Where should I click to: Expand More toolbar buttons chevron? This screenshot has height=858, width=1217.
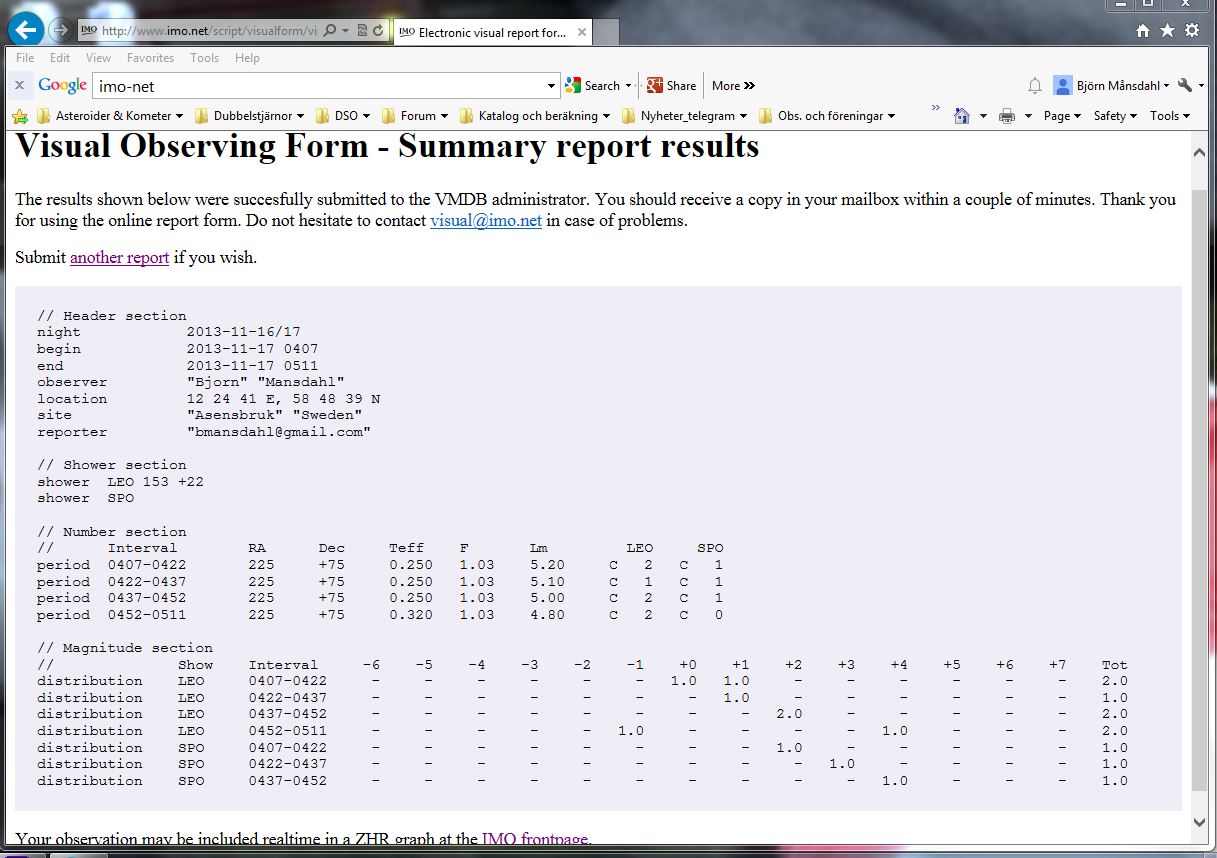(x=733, y=86)
